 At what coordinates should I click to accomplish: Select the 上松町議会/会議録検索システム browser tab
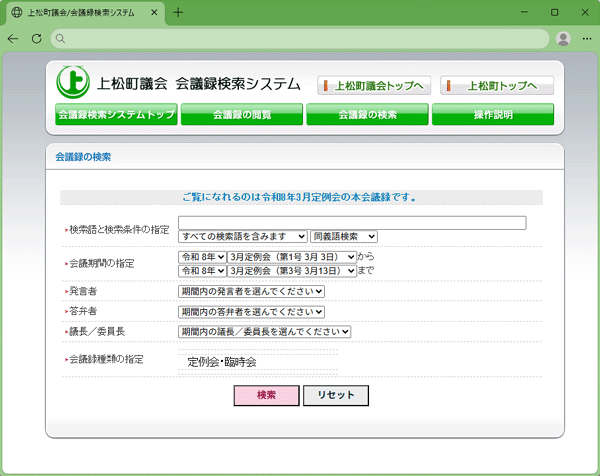[86, 13]
